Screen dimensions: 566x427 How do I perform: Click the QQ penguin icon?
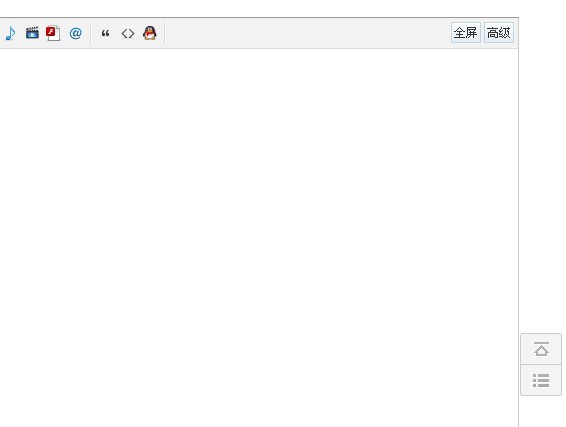pyautogui.click(x=149, y=33)
